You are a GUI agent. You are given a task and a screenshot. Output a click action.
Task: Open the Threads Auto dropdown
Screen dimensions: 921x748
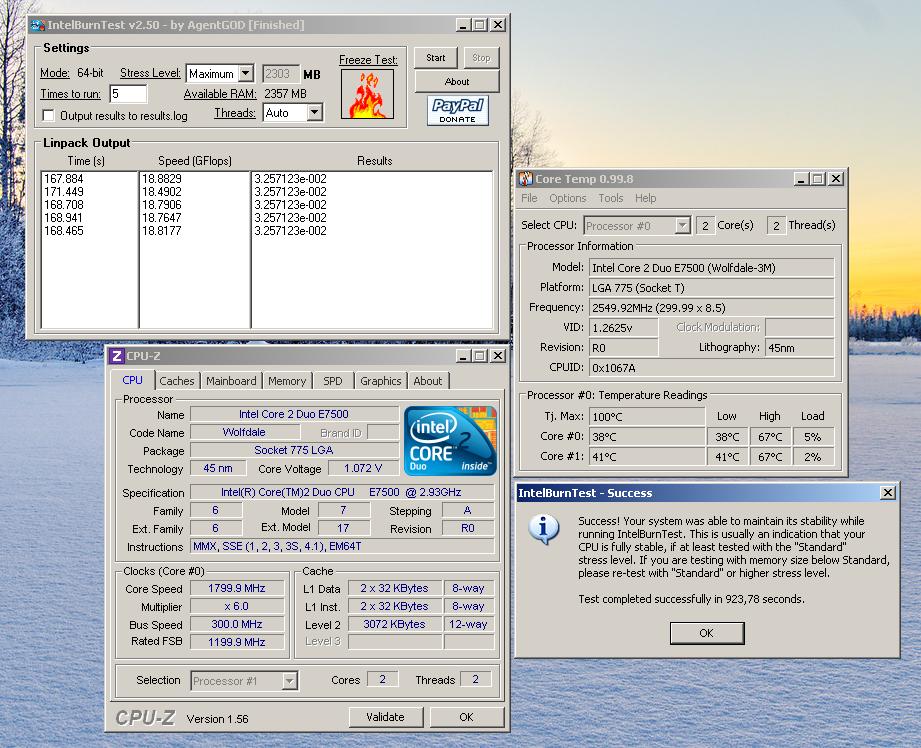click(315, 112)
